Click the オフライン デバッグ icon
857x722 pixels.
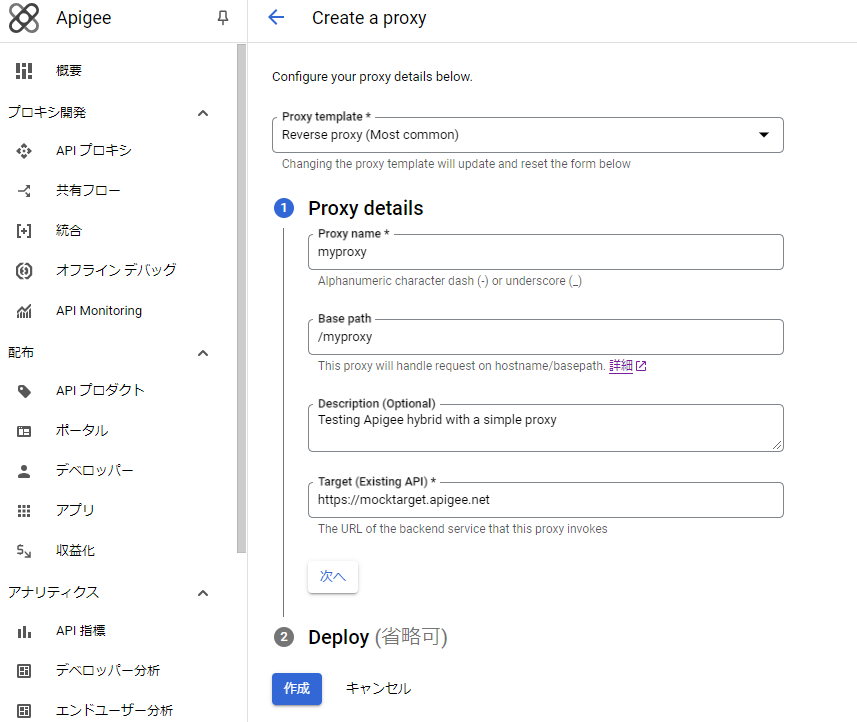click(24, 270)
